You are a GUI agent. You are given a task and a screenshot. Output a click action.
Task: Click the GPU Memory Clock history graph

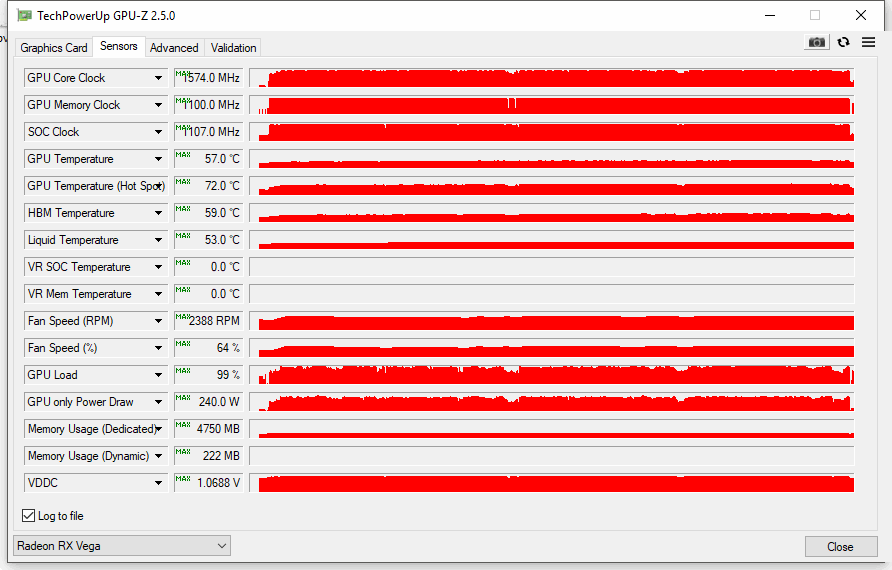552,105
